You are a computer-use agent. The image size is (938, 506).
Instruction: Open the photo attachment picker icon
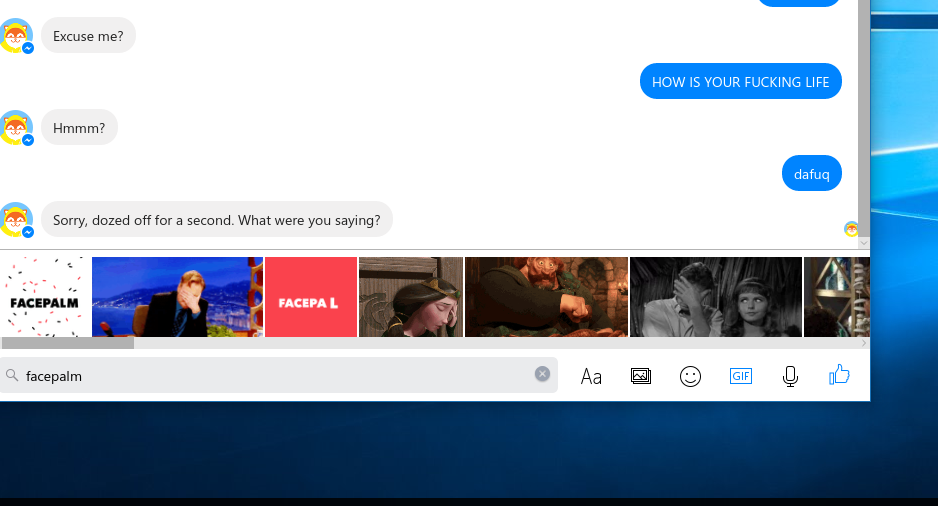[x=641, y=376]
